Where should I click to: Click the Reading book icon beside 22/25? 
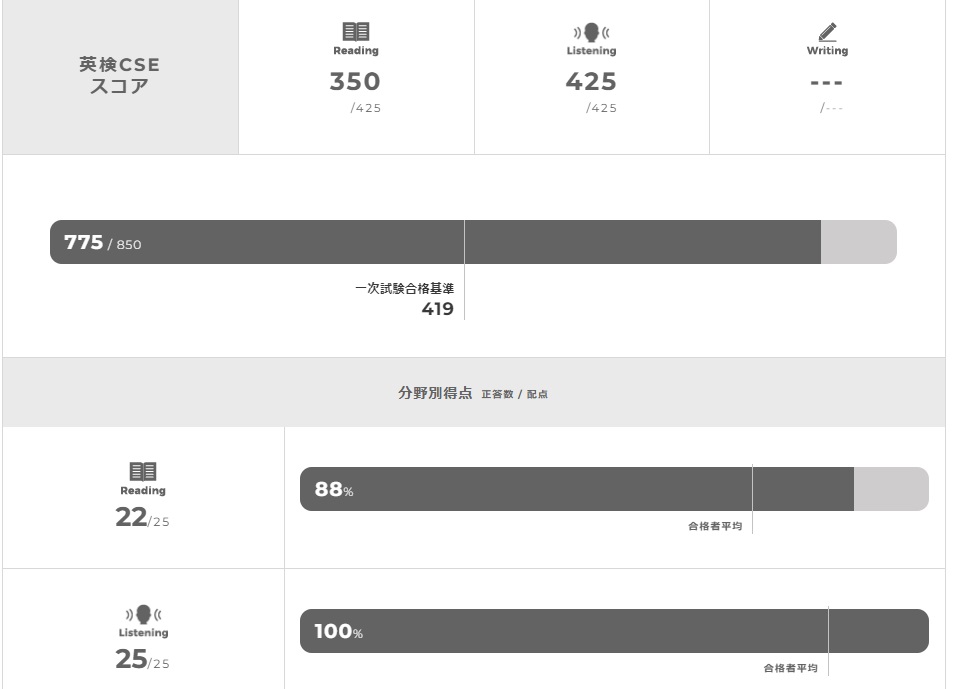(x=143, y=471)
